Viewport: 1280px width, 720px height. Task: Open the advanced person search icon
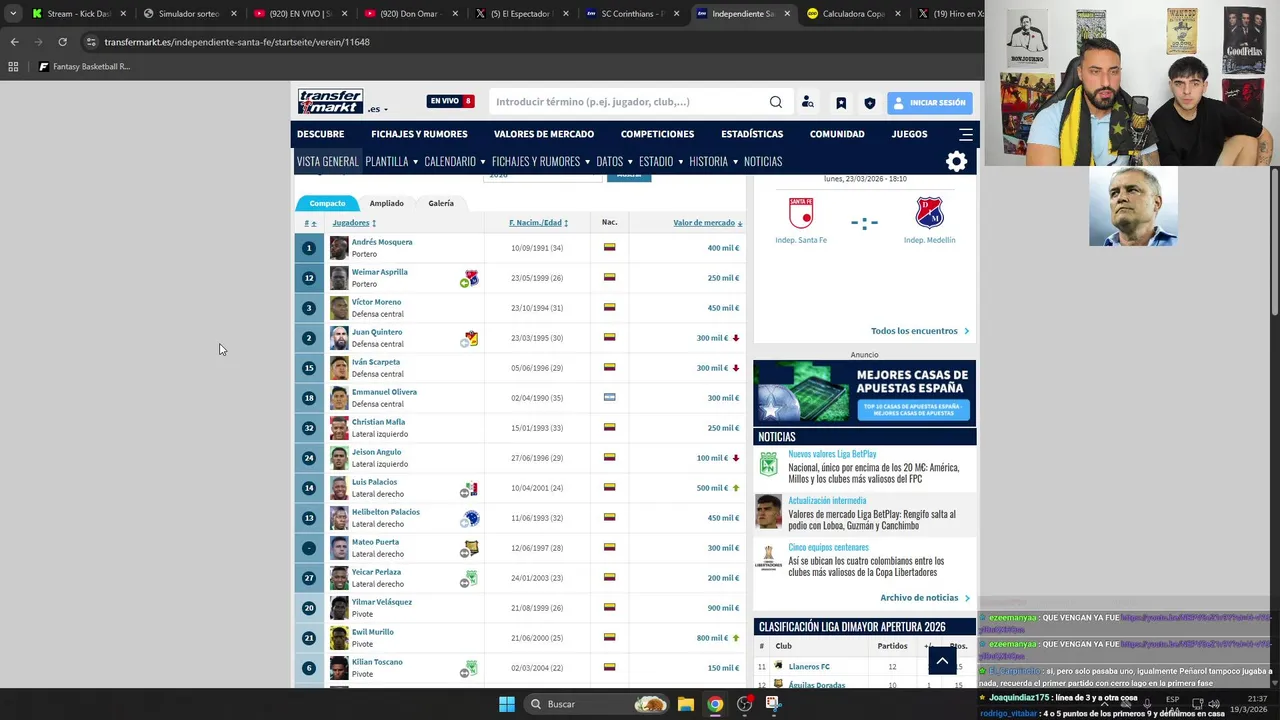[808, 102]
